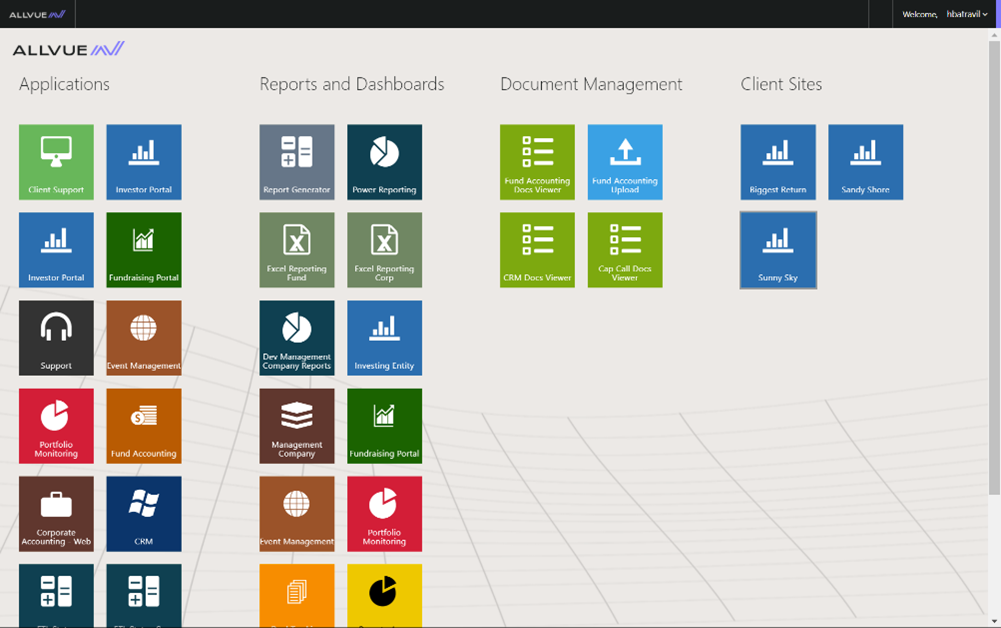
Task: Launch Portfolio Monitoring under Applications
Action: (x=56, y=426)
